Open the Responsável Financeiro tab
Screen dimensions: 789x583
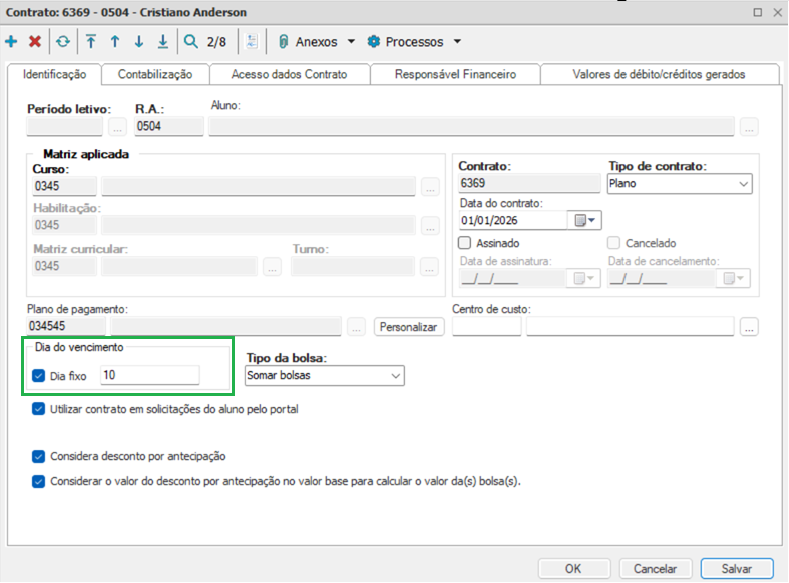click(455, 74)
